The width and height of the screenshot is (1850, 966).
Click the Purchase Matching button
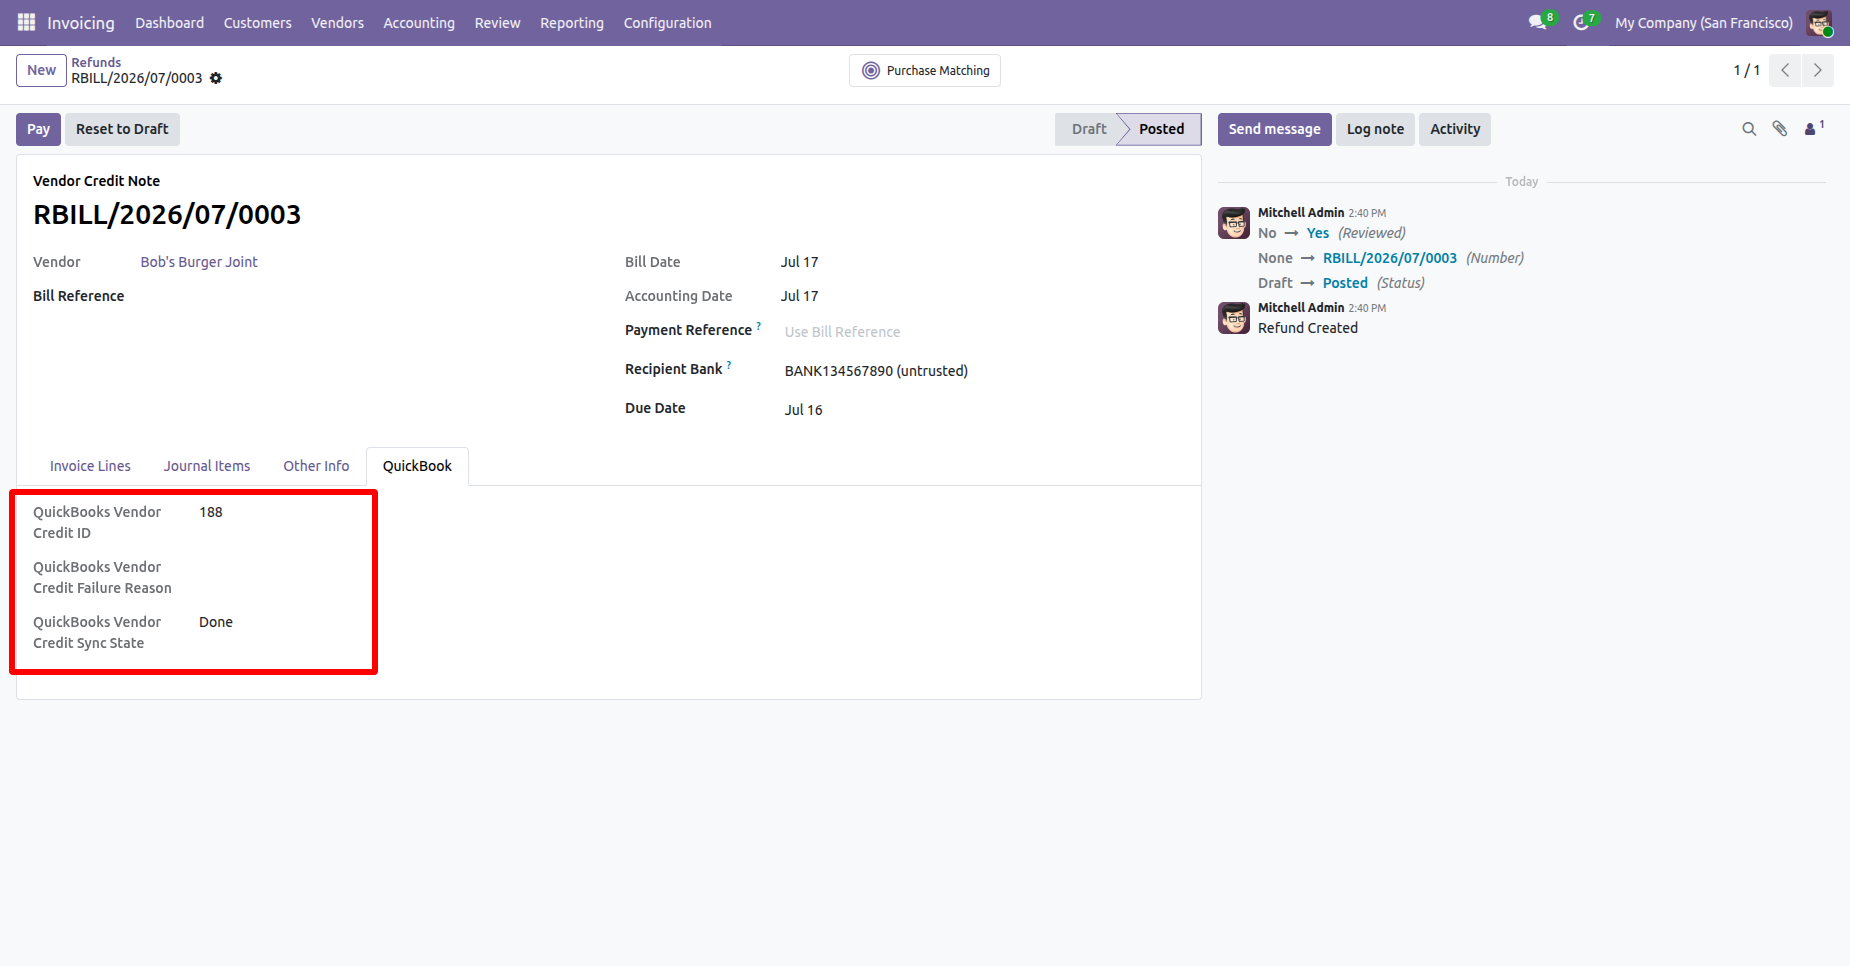click(925, 71)
